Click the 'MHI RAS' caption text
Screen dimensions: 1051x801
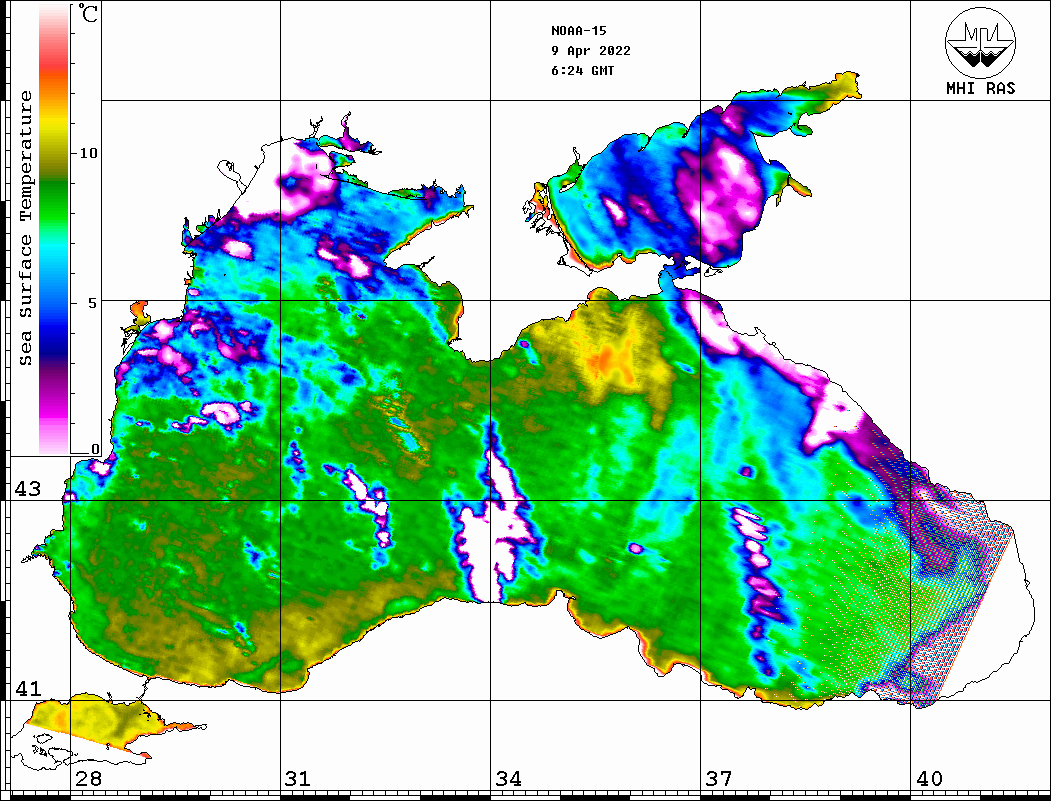tap(980, 88)
